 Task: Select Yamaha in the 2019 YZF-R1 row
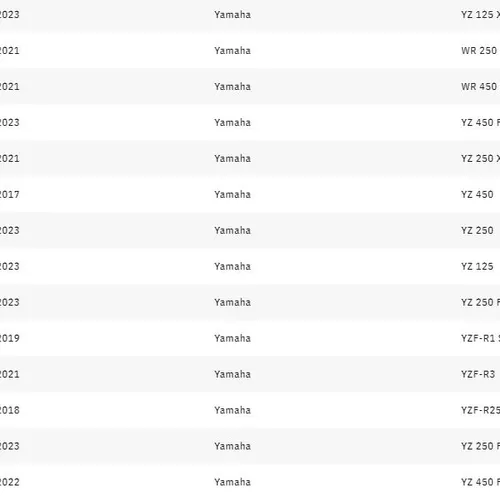pos(232,338)
